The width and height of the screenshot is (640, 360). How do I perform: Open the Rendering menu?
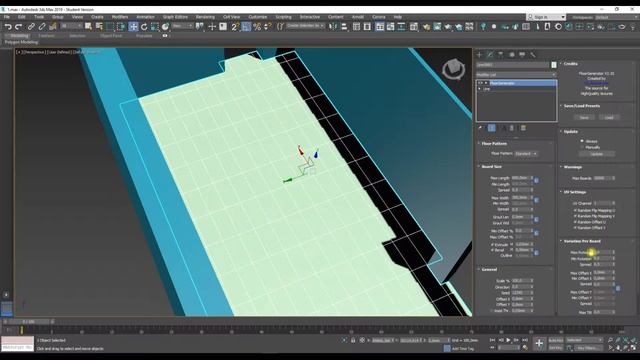click(205, 17)
